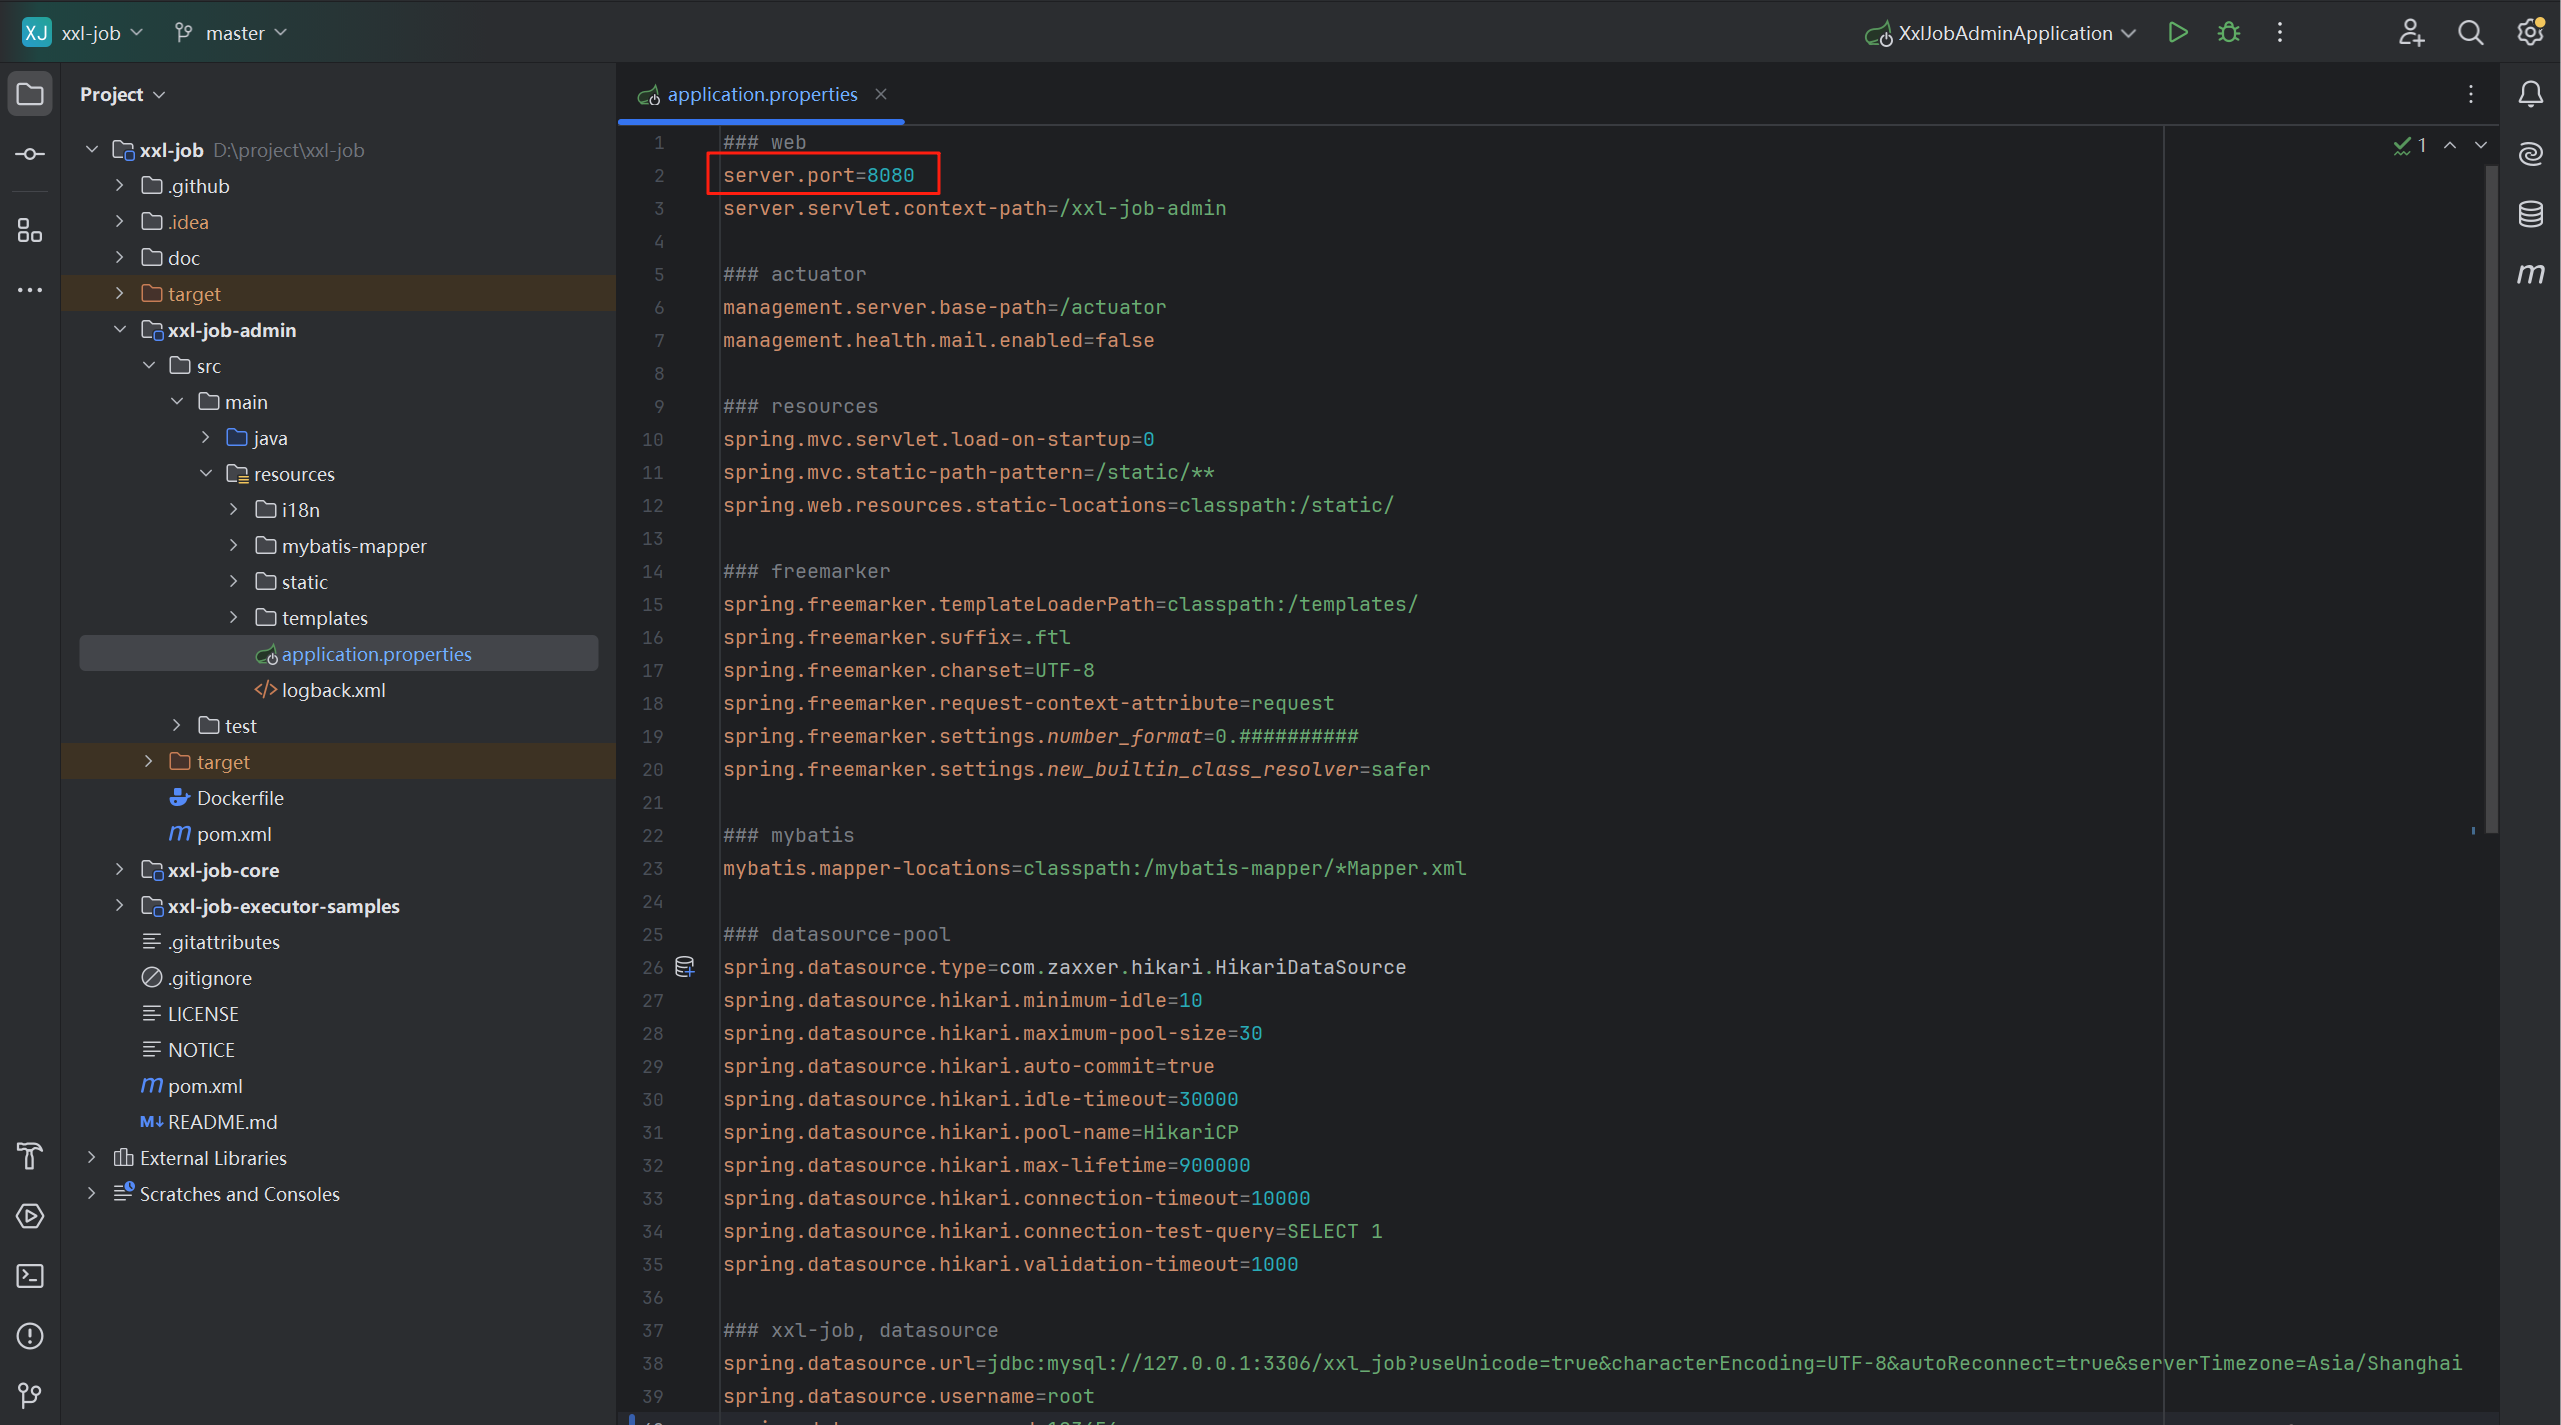Select templates folder in tree
Screen dimensions: 2561x1425
click(311, 618)
